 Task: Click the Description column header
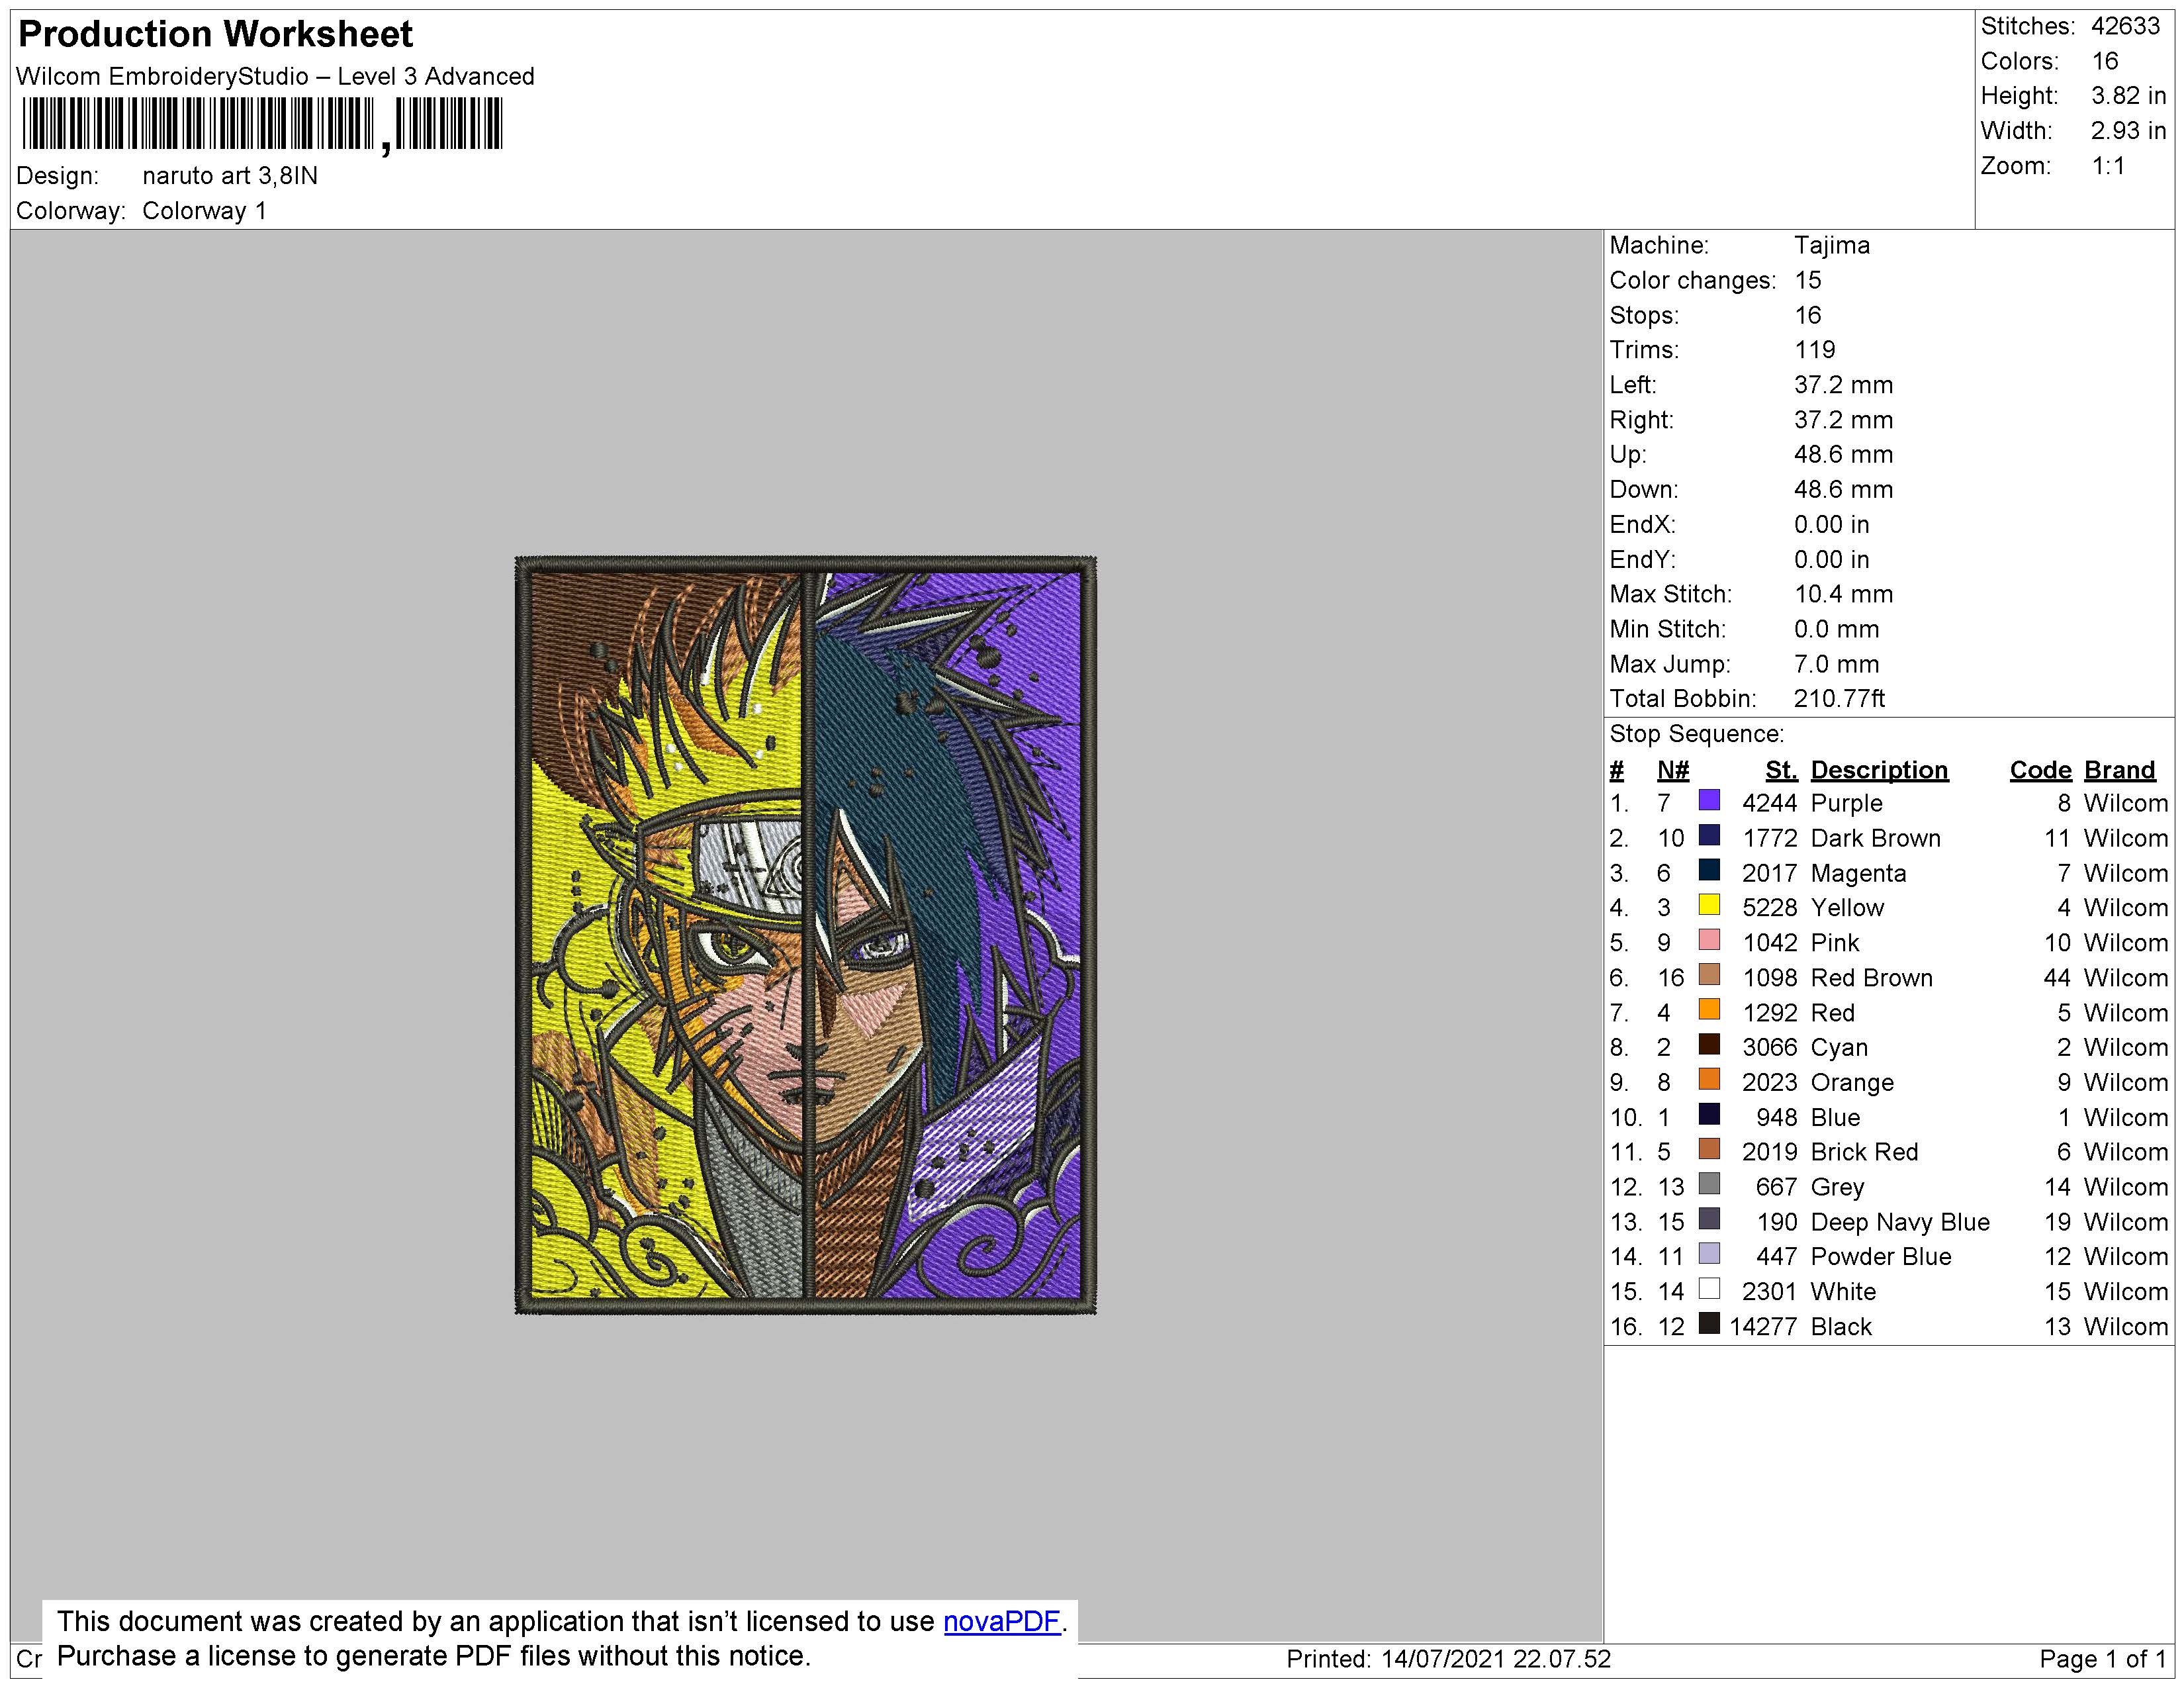coord(1879,770)
